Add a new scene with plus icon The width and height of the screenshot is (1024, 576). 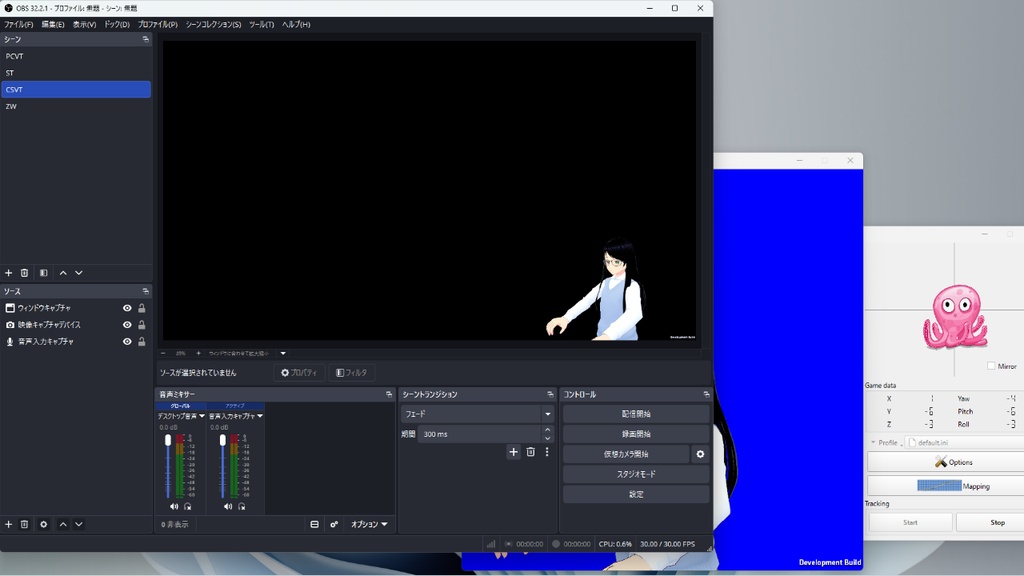(8, 273)
